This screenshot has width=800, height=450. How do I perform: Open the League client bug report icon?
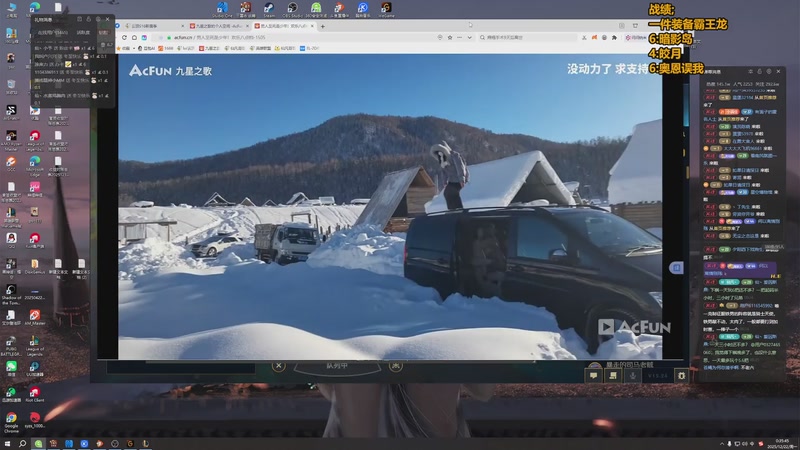pyautogui.click(x=682, y=376)
